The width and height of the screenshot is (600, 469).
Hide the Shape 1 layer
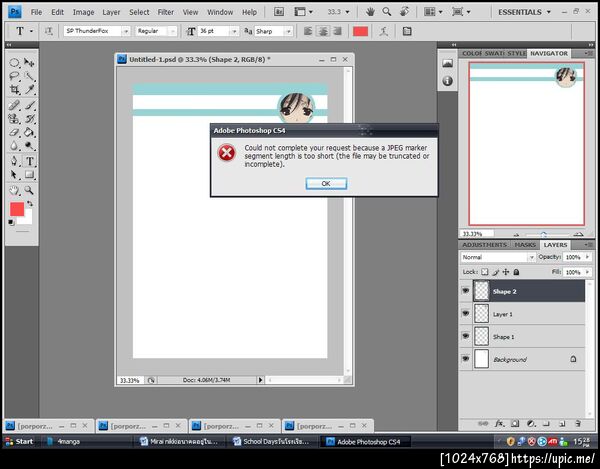(x=466, y=336)
